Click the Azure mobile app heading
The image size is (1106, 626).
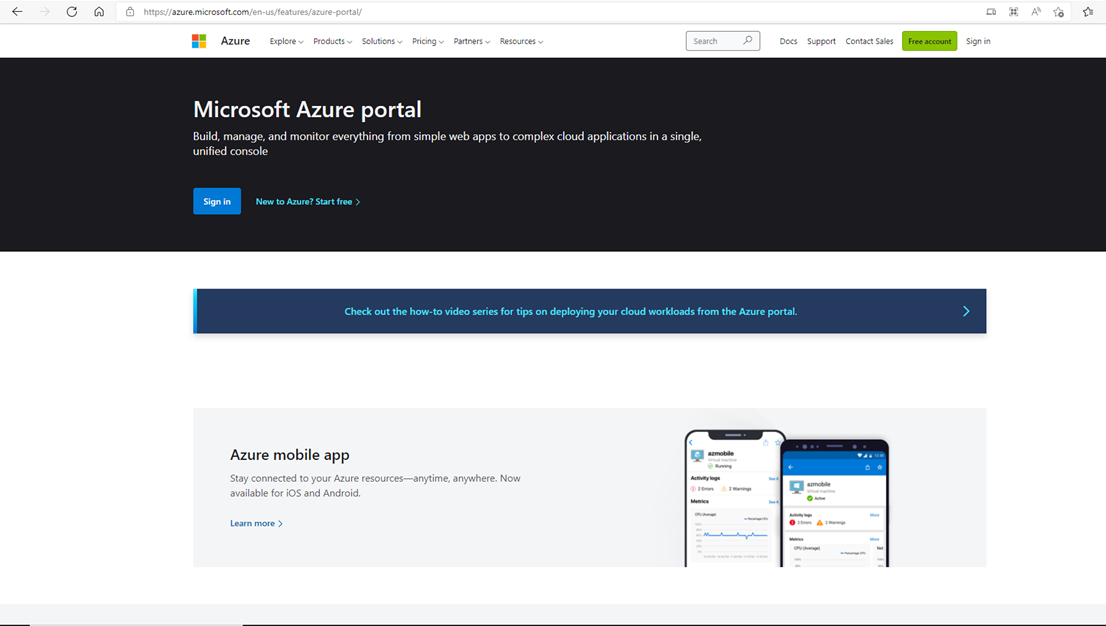coord(290,455)
